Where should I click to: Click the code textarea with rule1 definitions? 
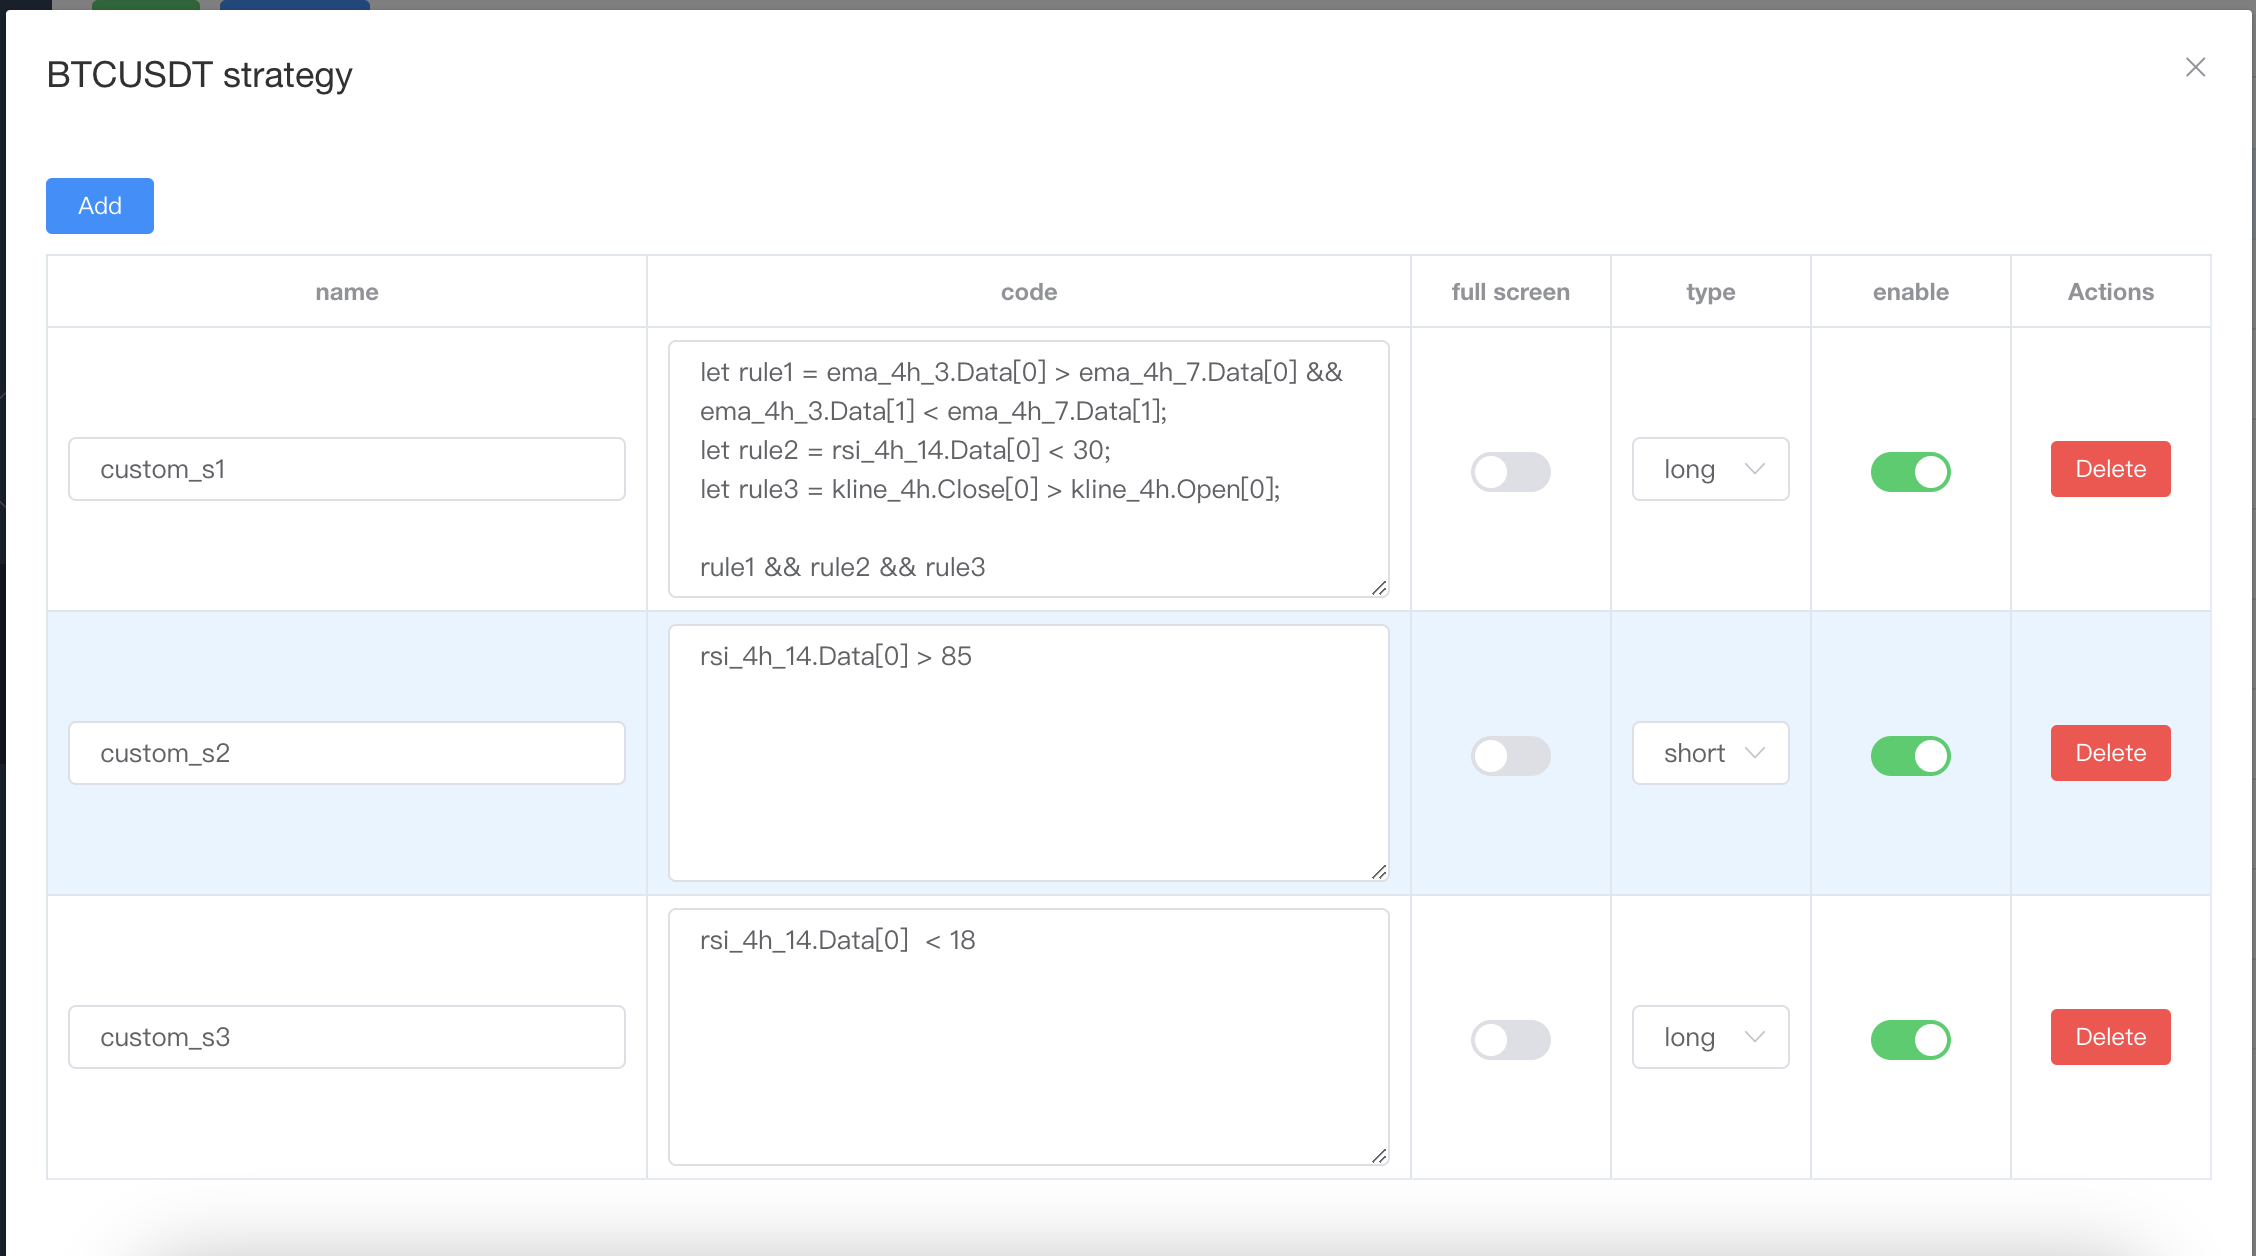pos(1028,469)
